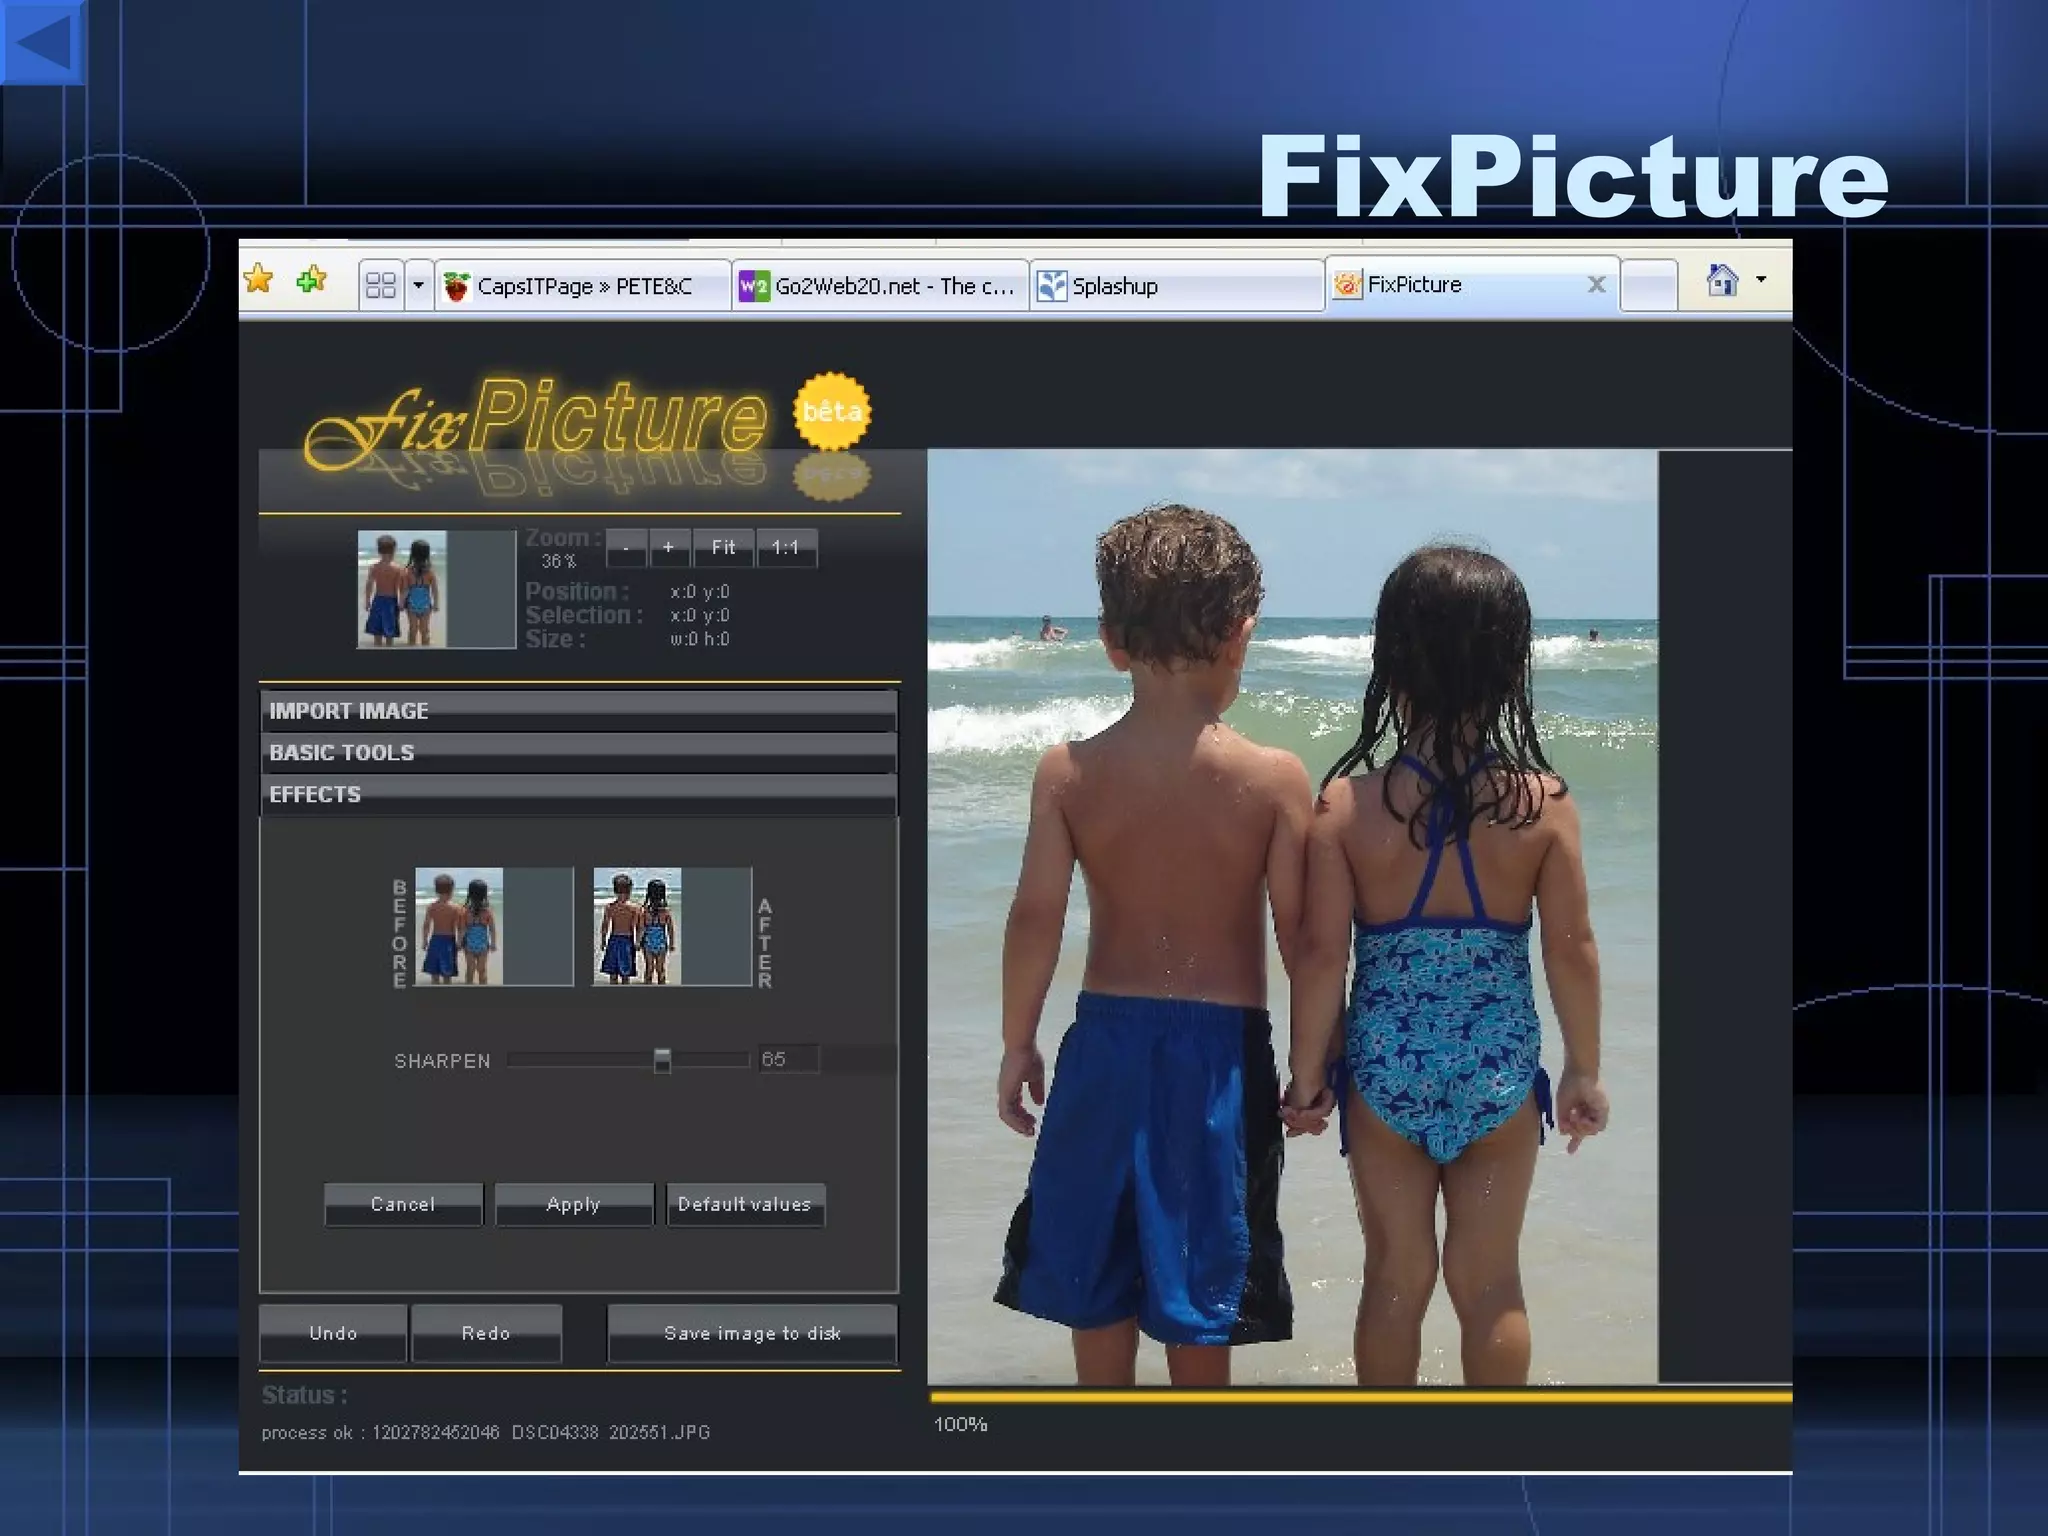Collapse the EFFECTS section
Screen dimensions: 2048x1536
point(579,794)
